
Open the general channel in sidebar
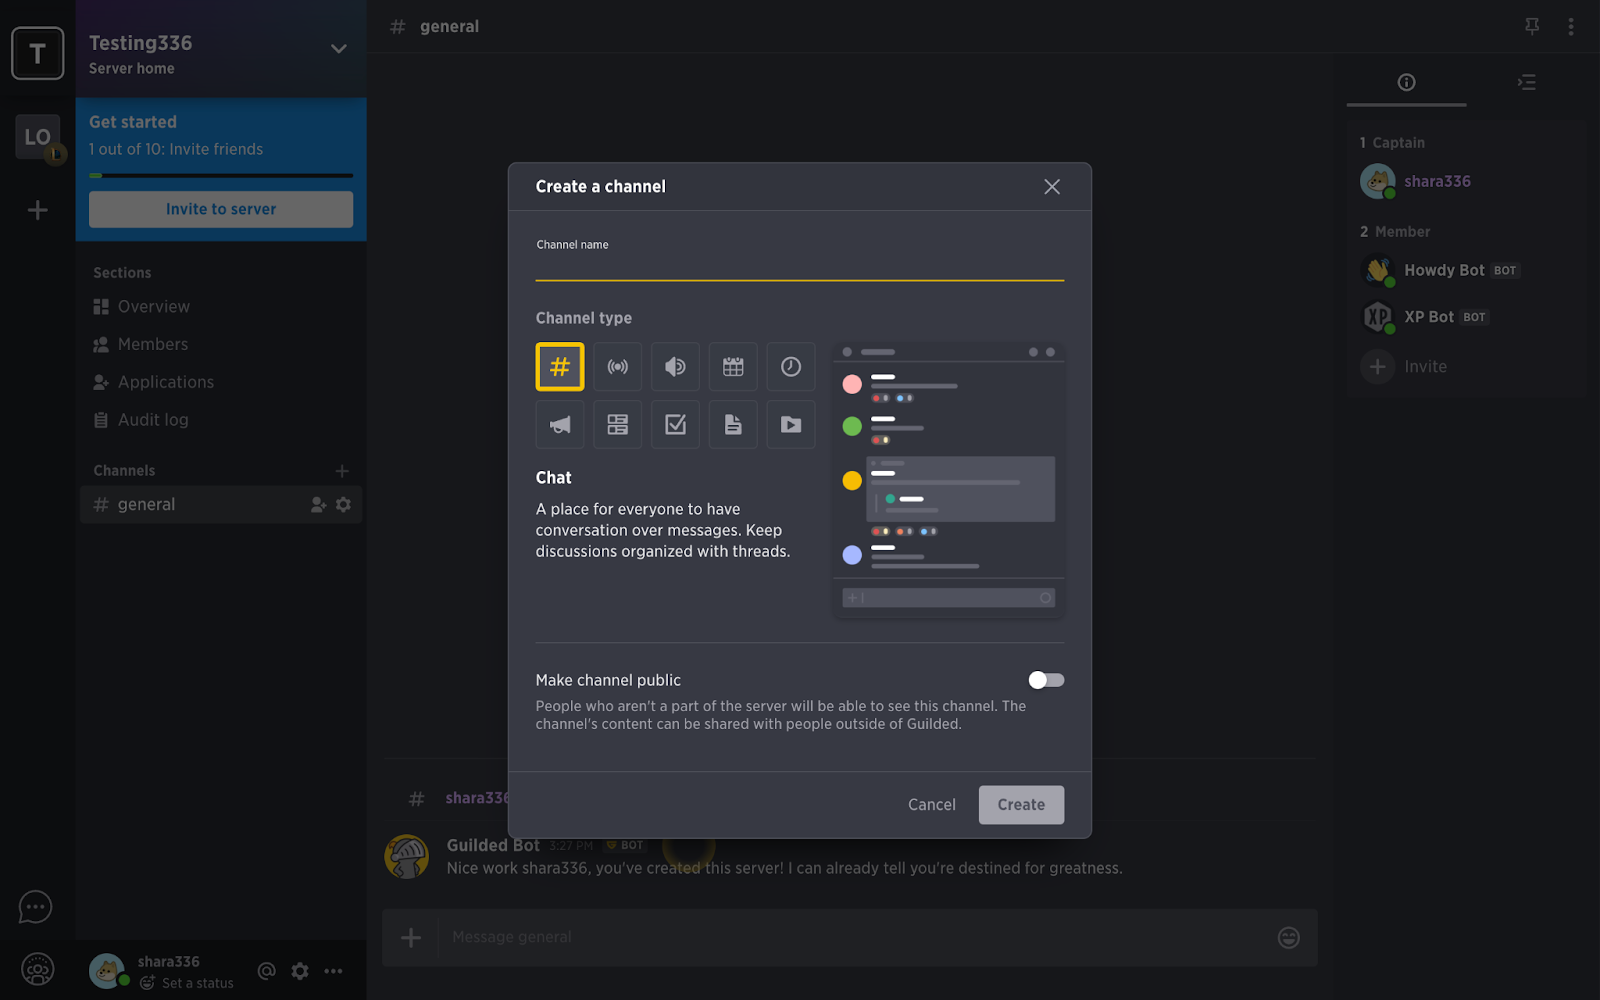tap(221, 505)
